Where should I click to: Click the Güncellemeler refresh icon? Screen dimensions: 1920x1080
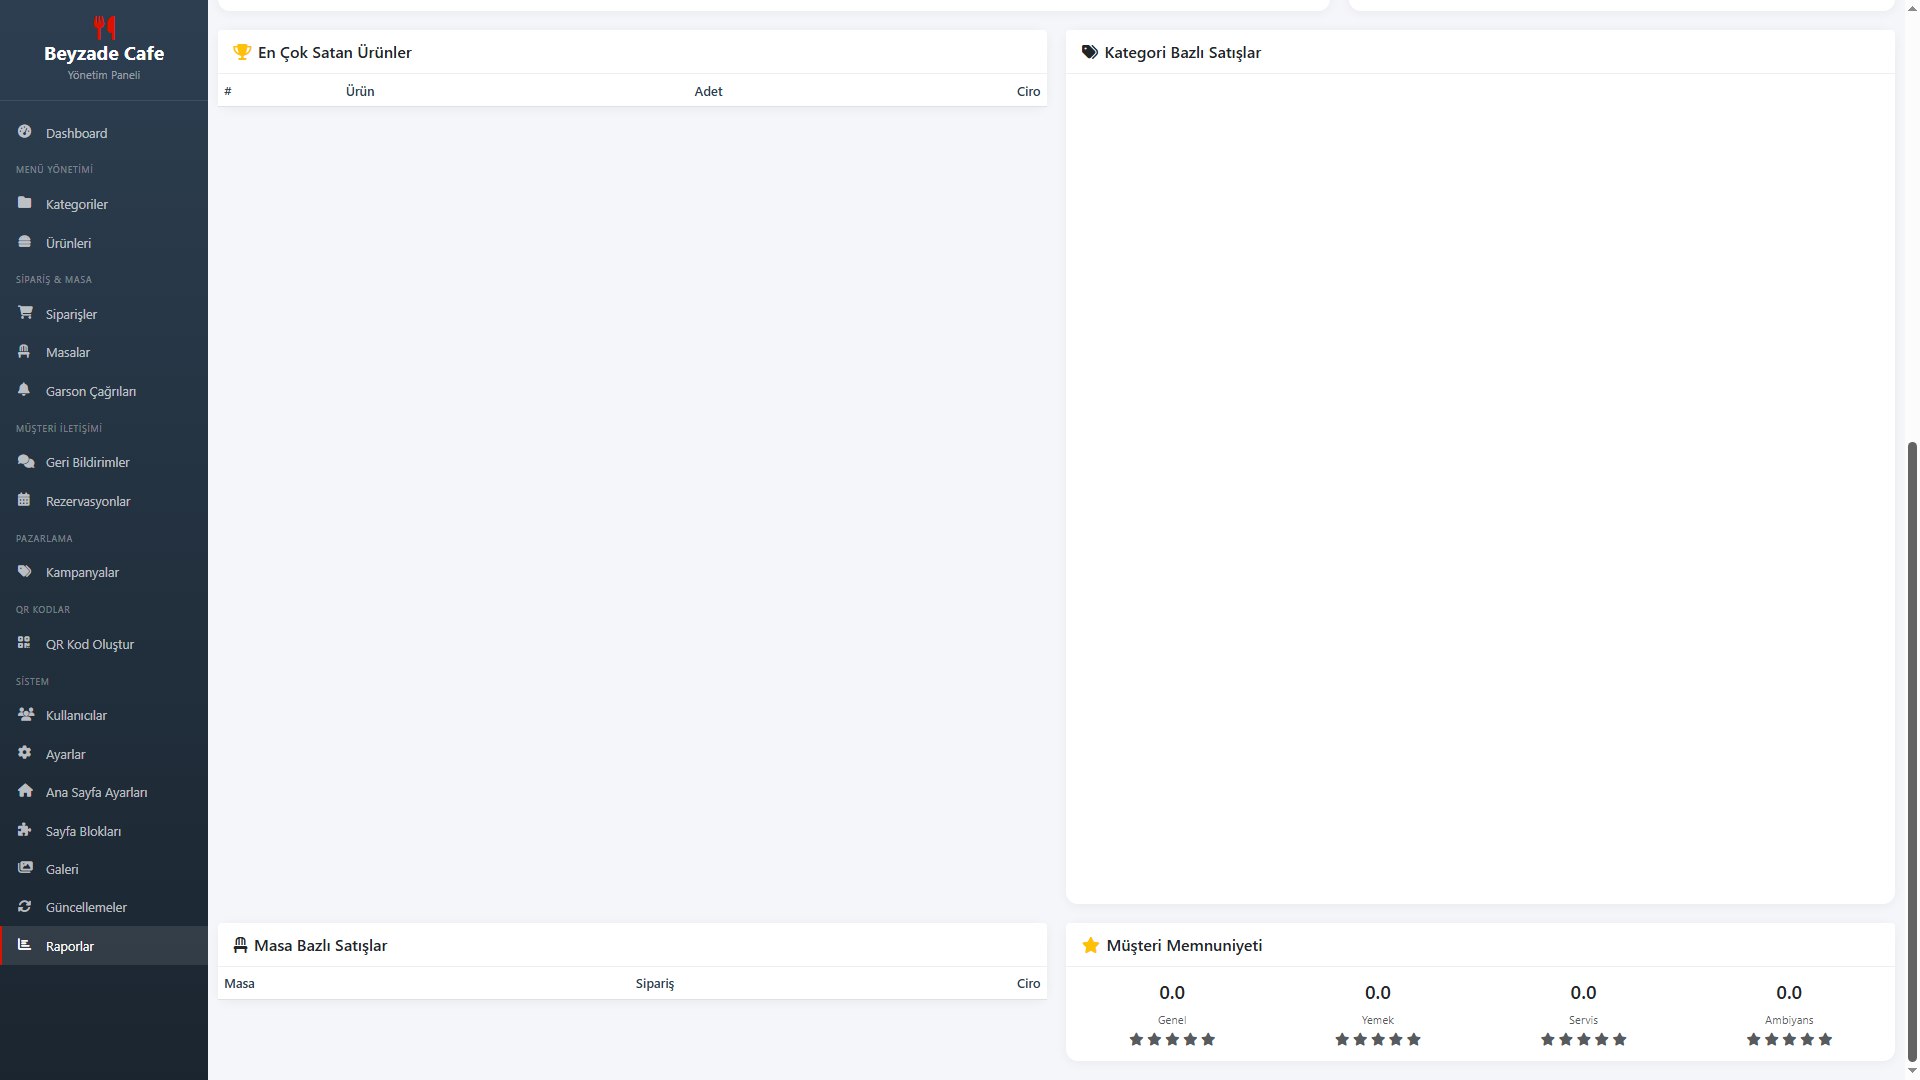(25, 906)
